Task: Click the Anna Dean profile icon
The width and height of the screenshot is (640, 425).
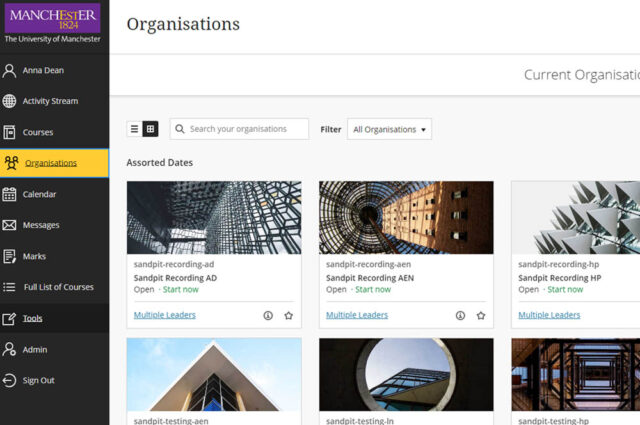Action: pos(9,71)
